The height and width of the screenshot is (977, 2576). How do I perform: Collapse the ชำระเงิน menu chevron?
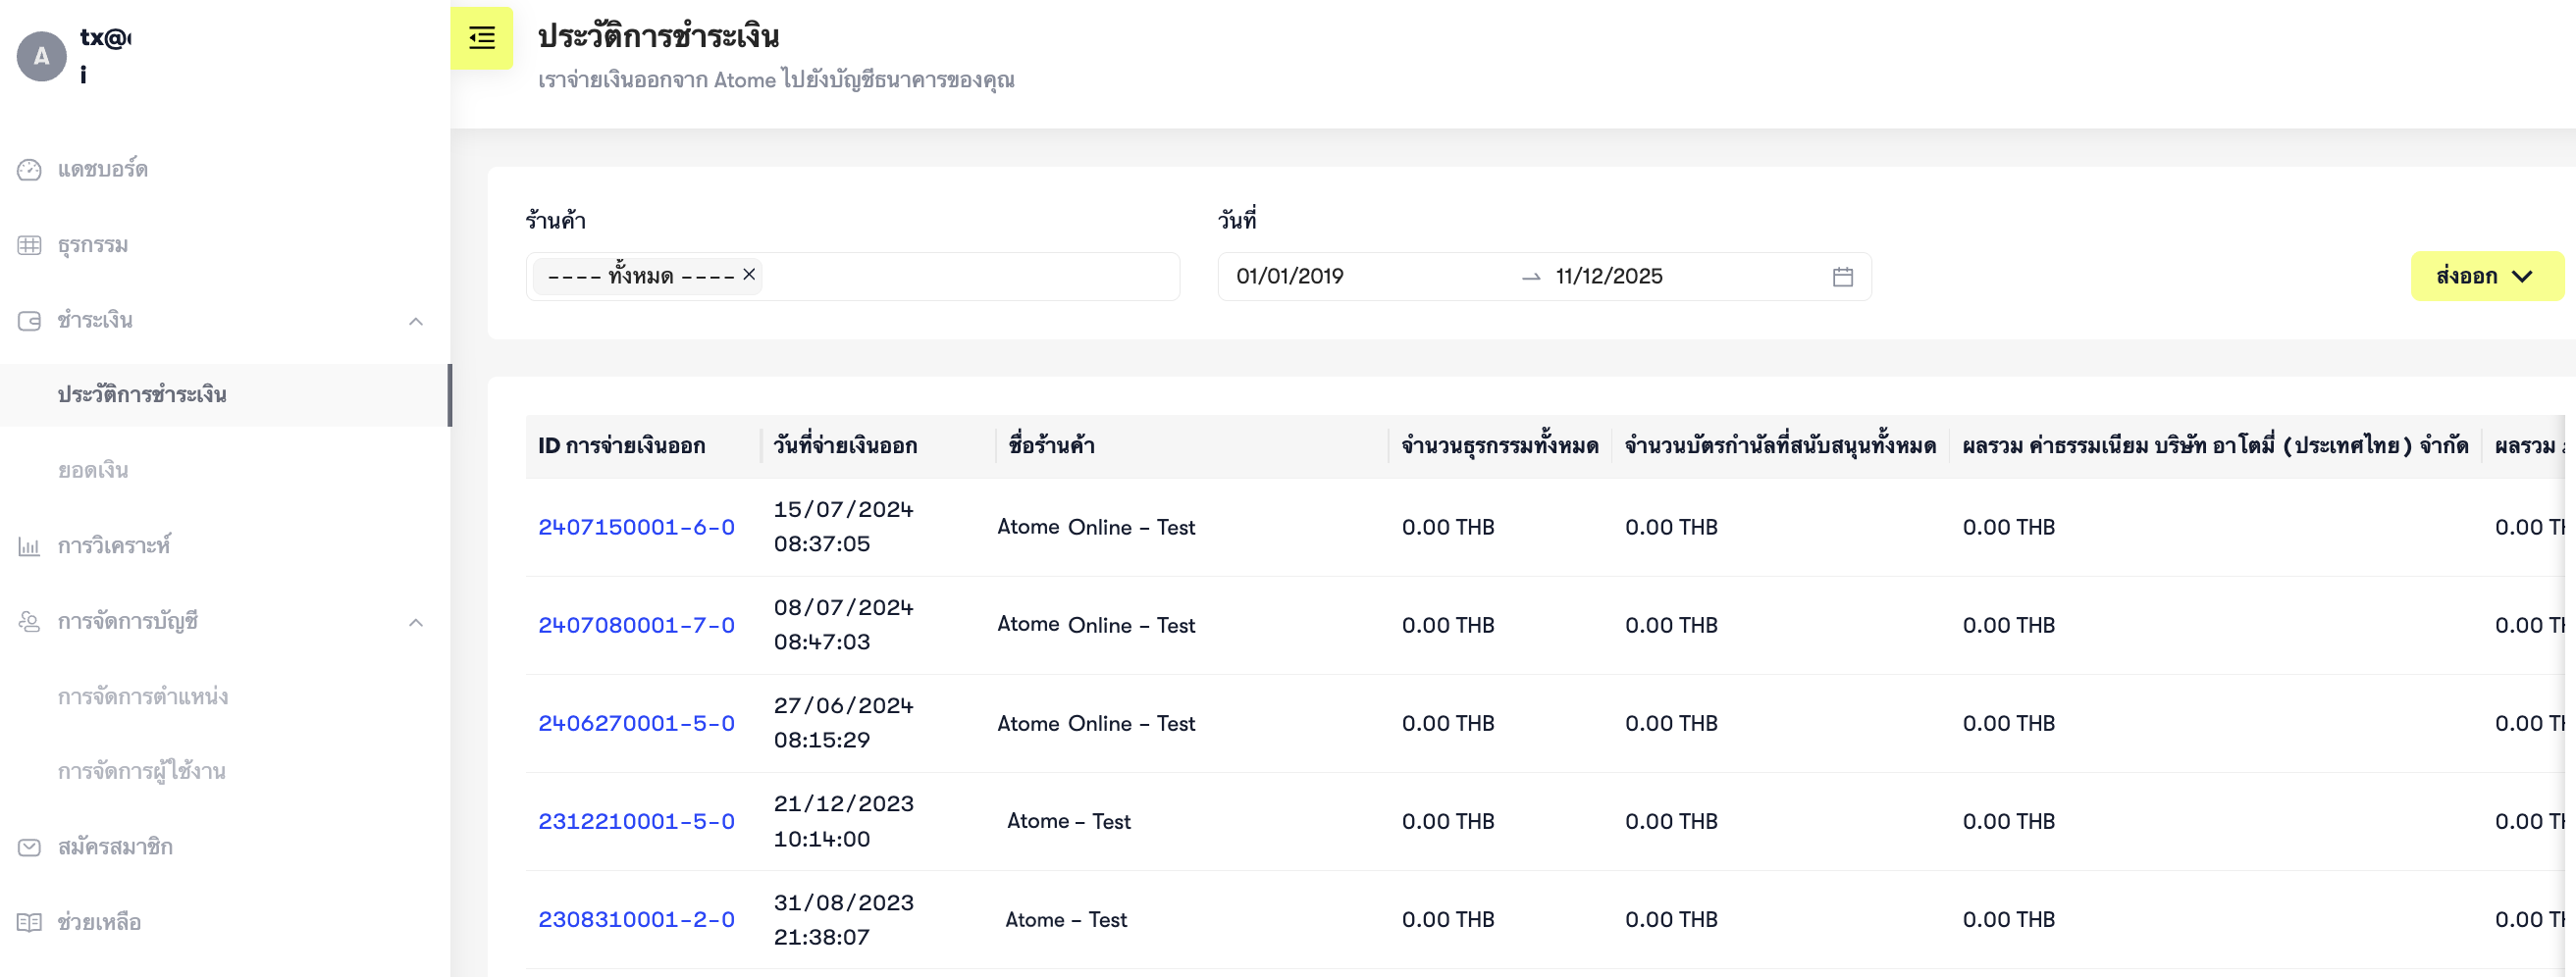click(416, 321)
